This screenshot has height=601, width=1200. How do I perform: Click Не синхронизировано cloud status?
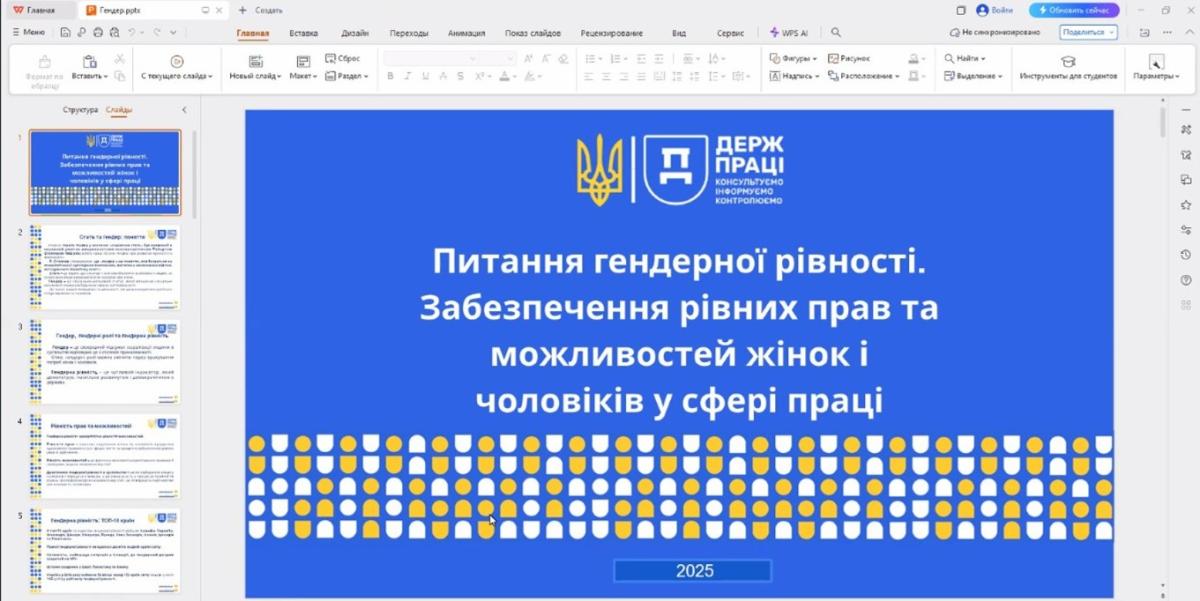coord(994,32)
